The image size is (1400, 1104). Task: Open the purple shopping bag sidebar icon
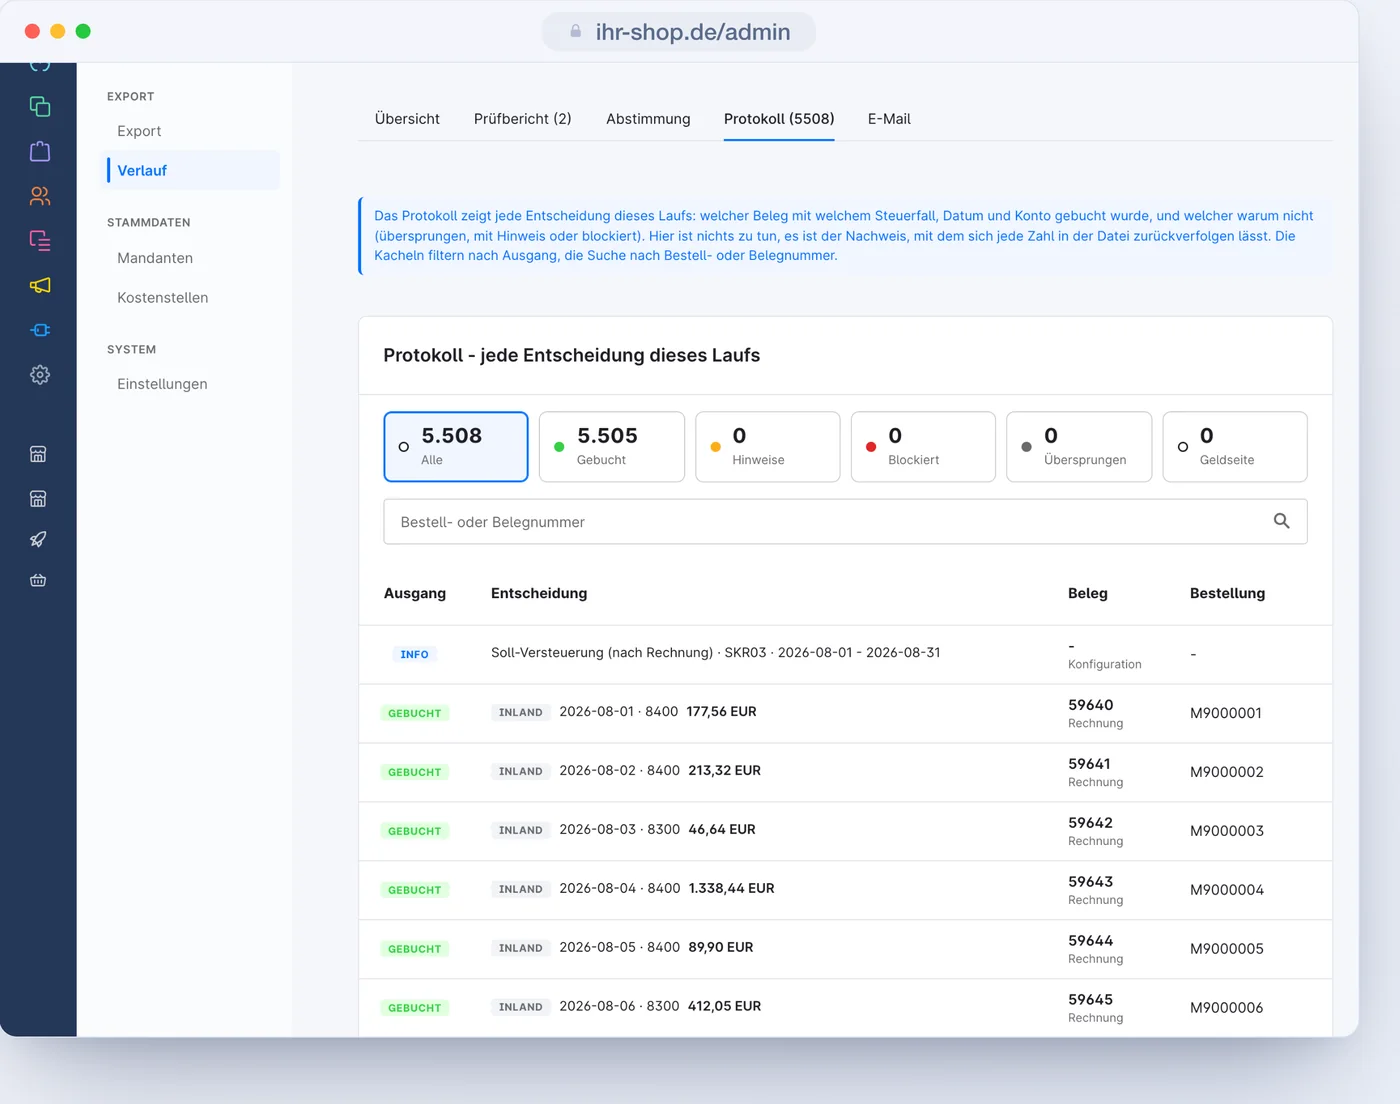point(40,151)
